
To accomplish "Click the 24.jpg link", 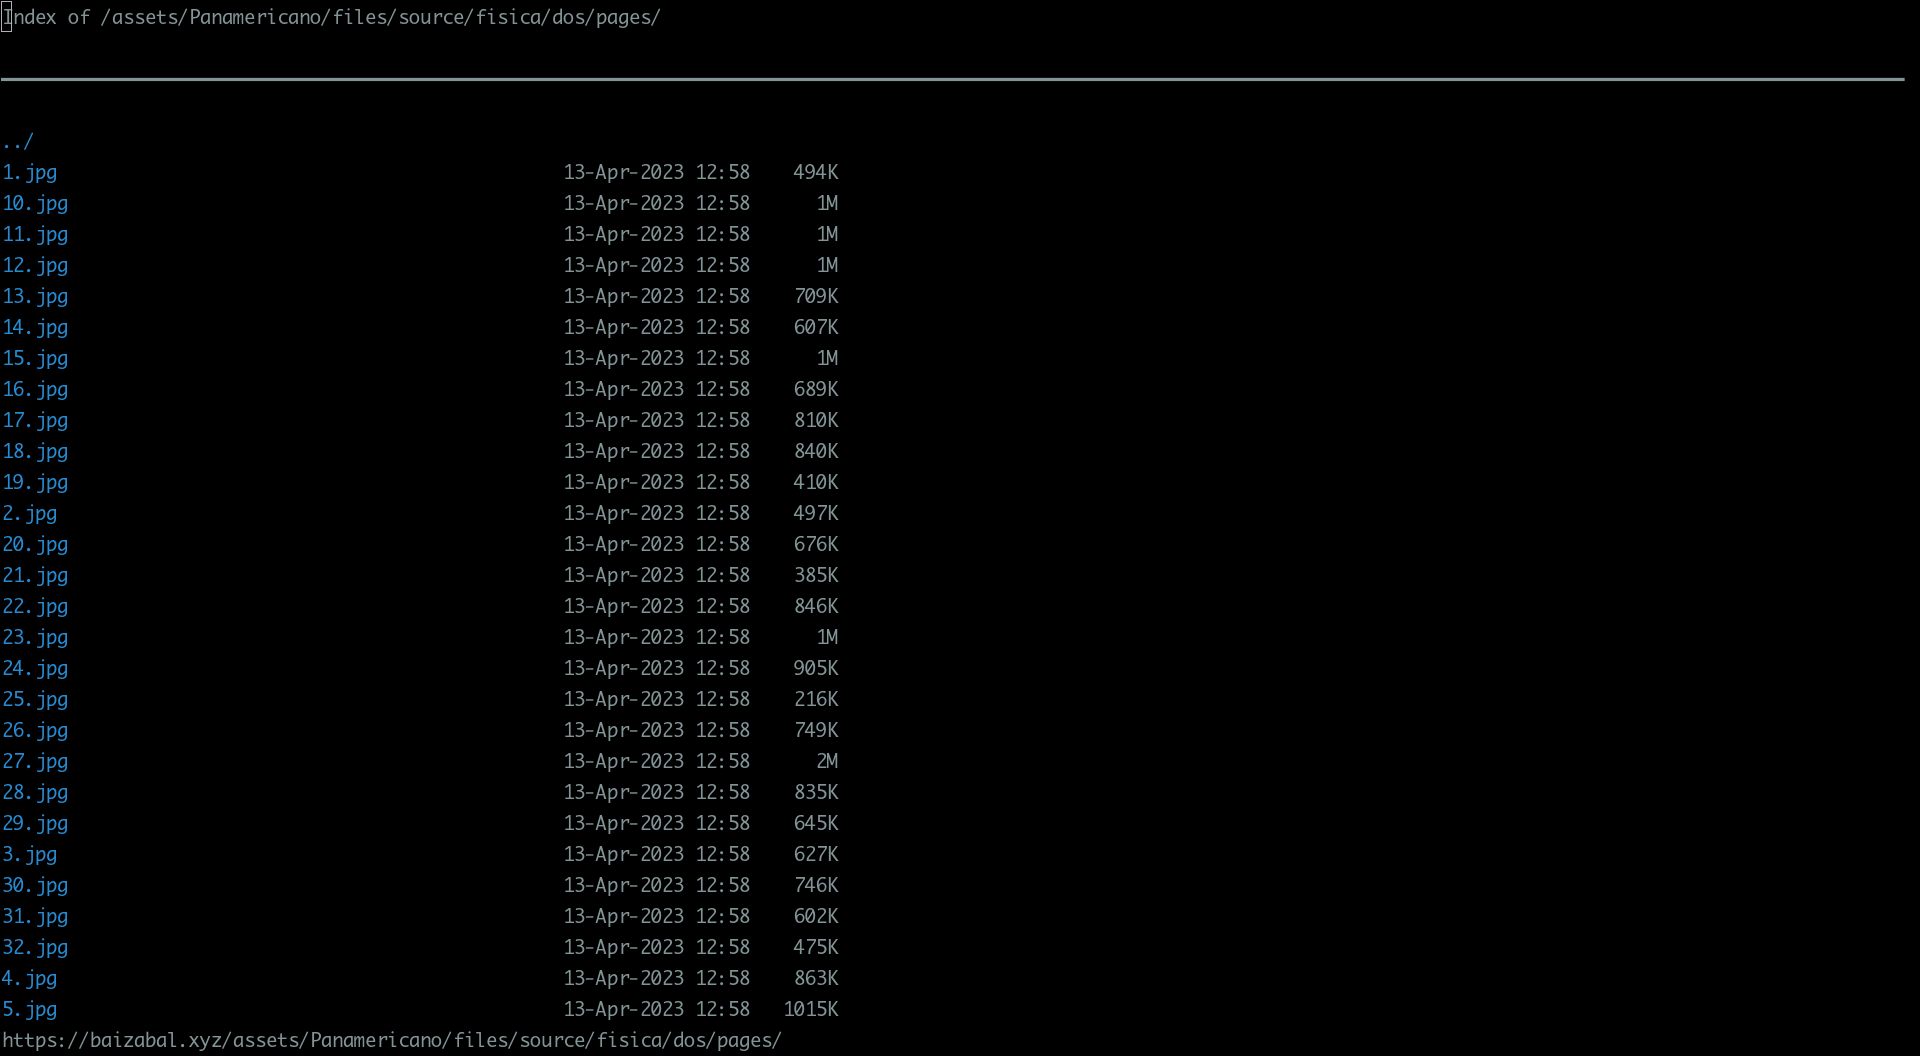I will click(35, 669).
